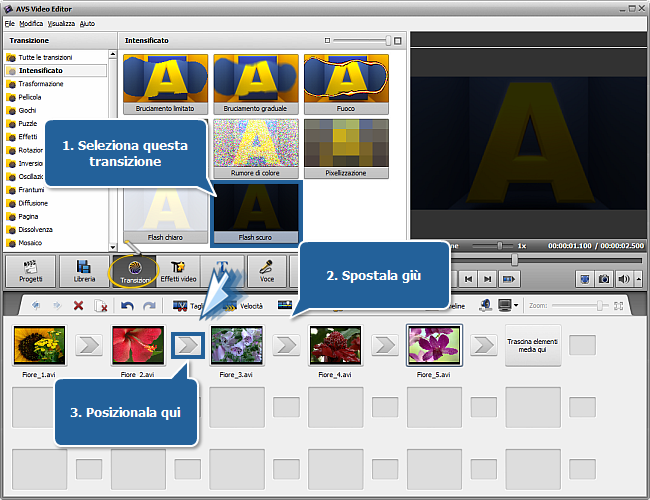This screenshot has width=650, height=500.
Task: Toggle the full screen preview button
Action: coord(586,278)
